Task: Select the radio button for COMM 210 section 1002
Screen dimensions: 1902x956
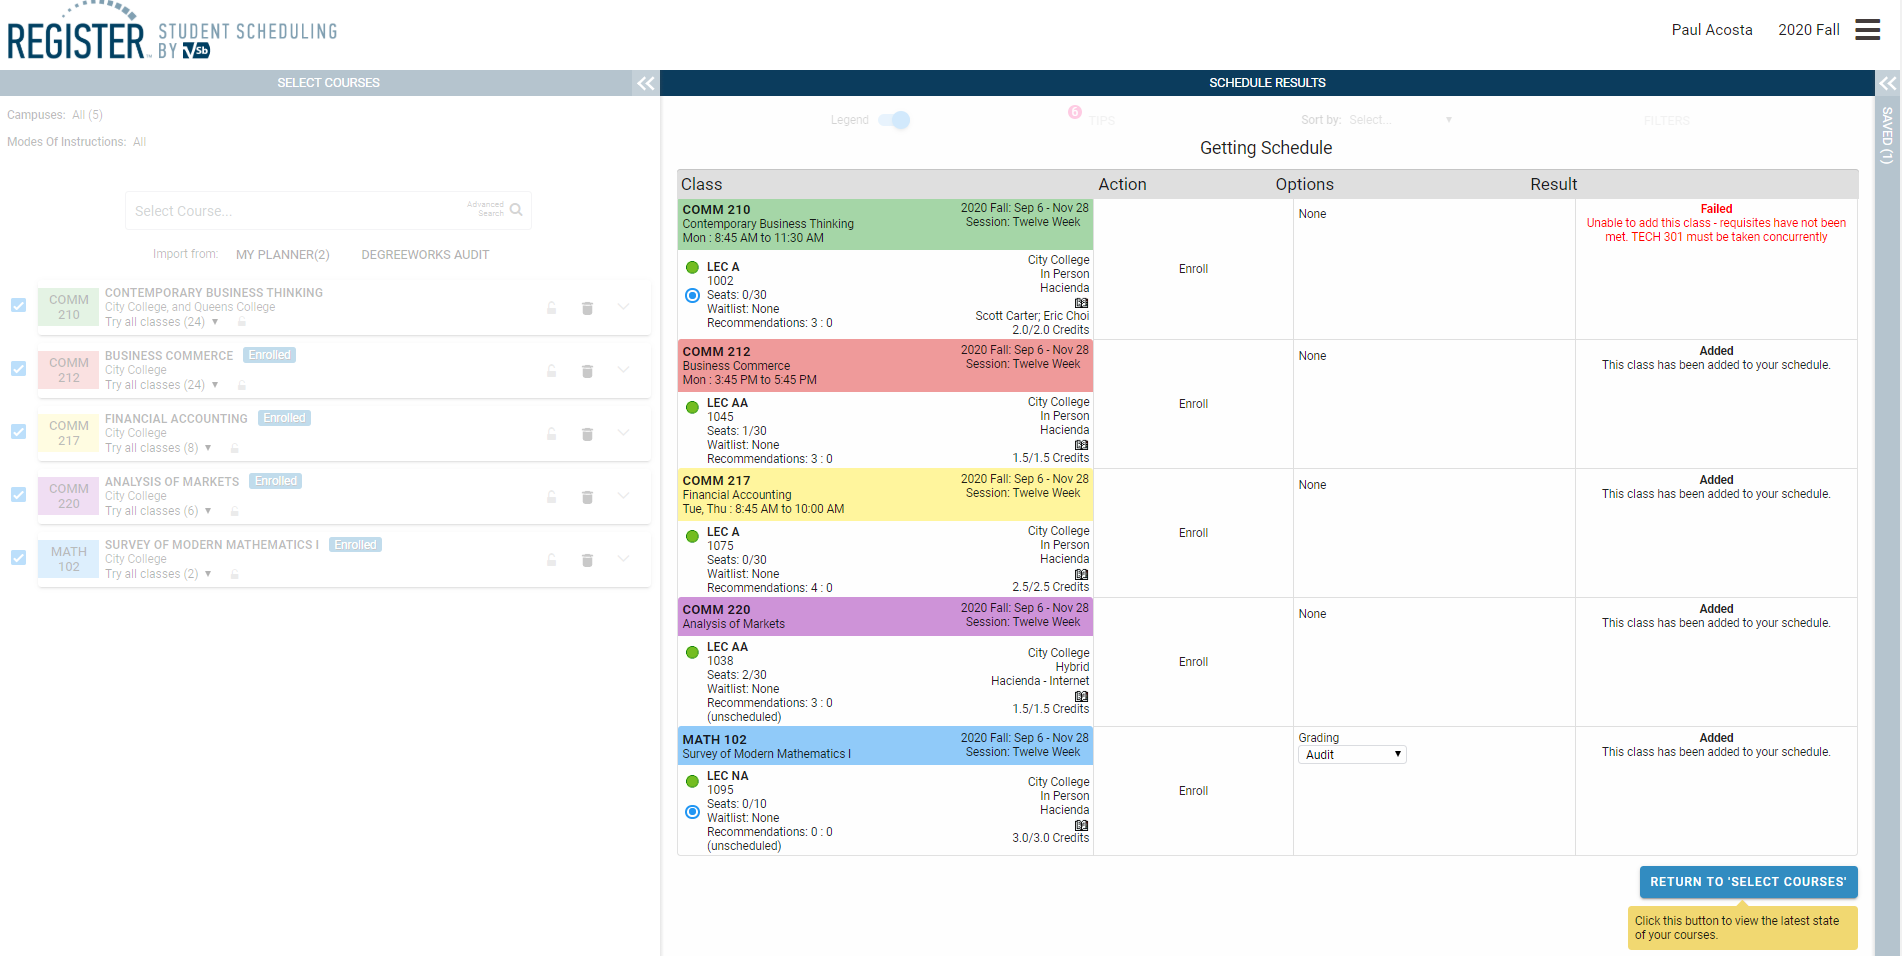Action: pos(692,295)
